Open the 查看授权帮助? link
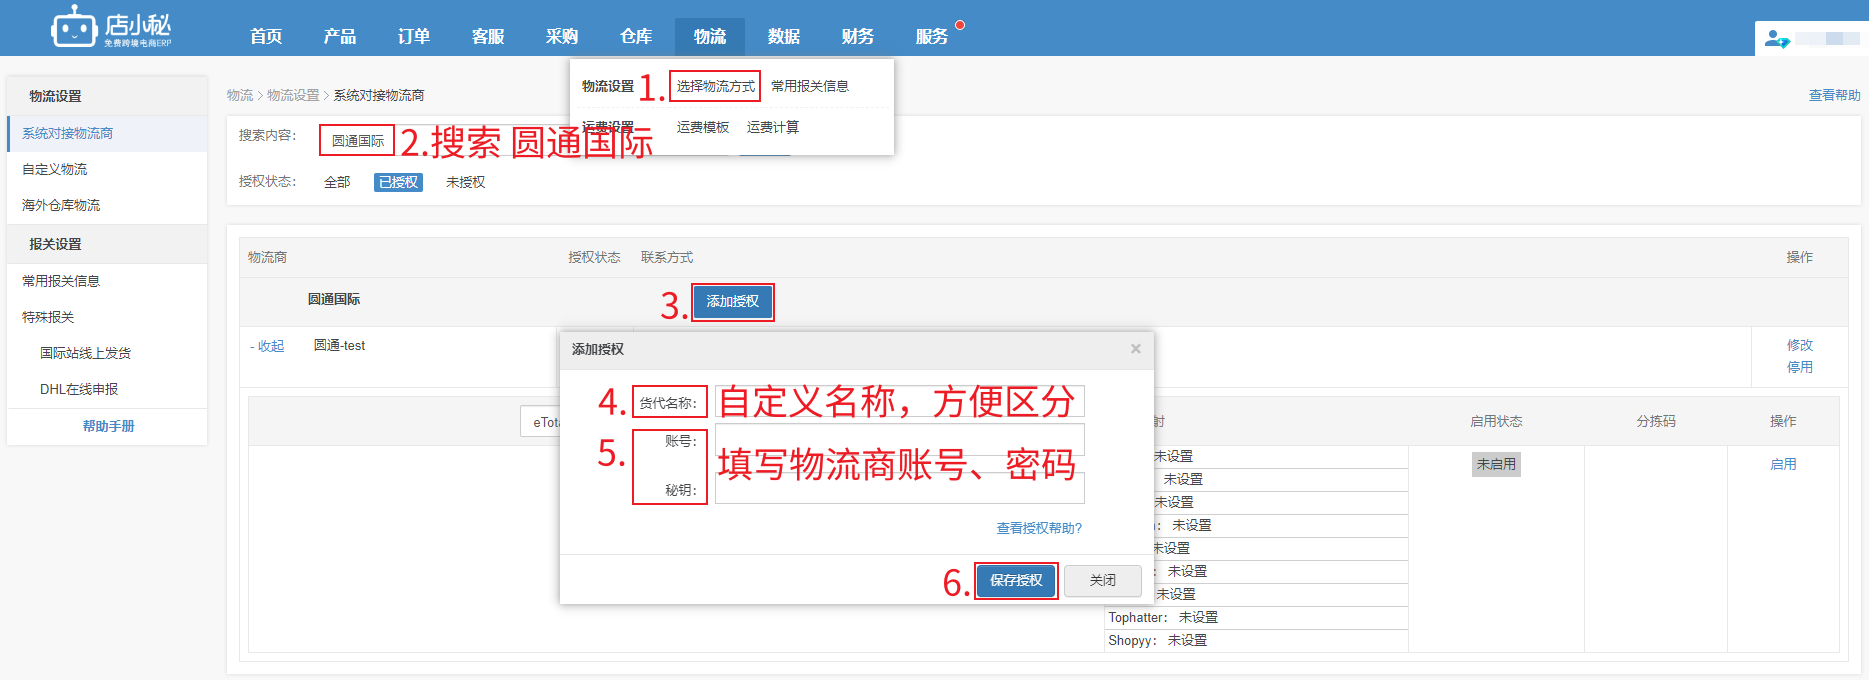 pyautogui.click(x=1039, y=528)
